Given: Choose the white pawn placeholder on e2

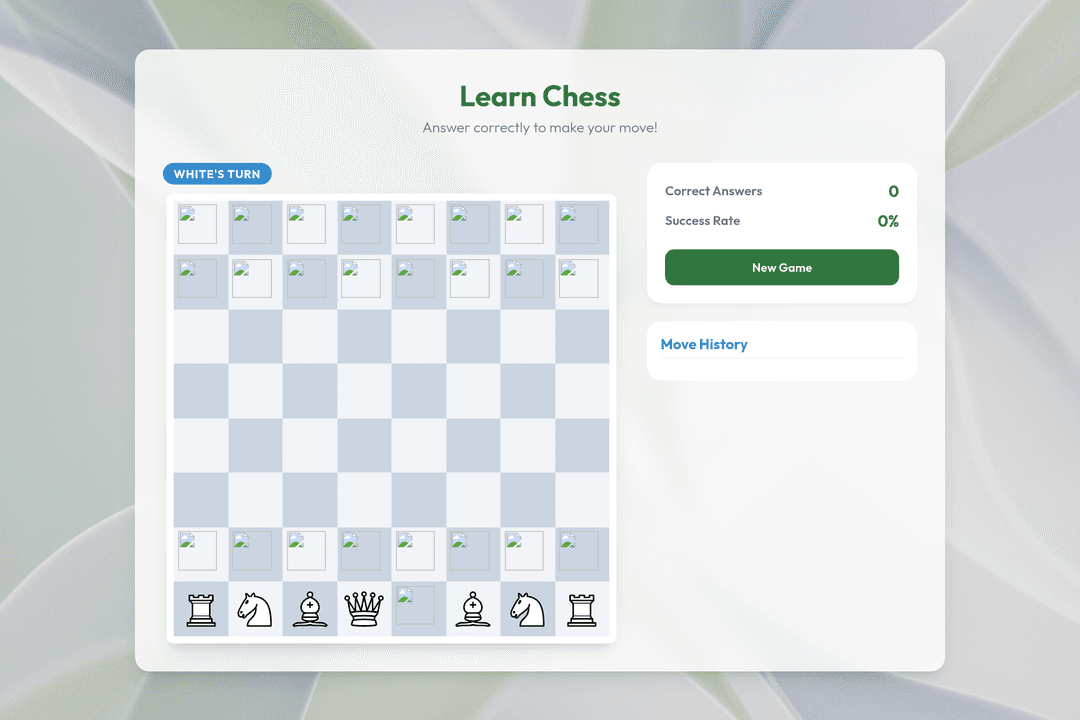Looking at the screenshot, I should [415, 551].
